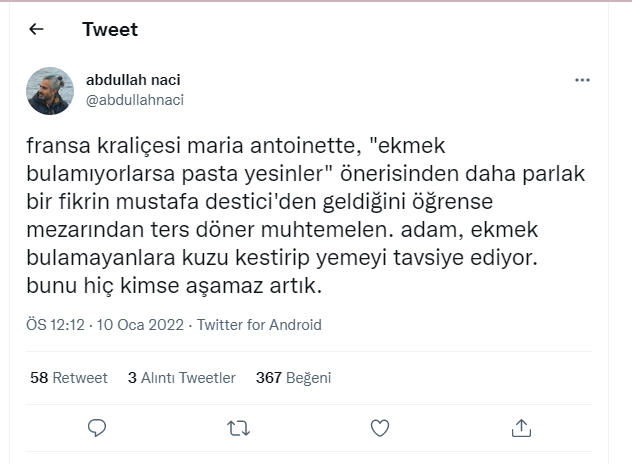This screenshot has width=632, height=464.
Task: Click the ÖS 12:12 time stamp
Action: [x=56, y=325]
